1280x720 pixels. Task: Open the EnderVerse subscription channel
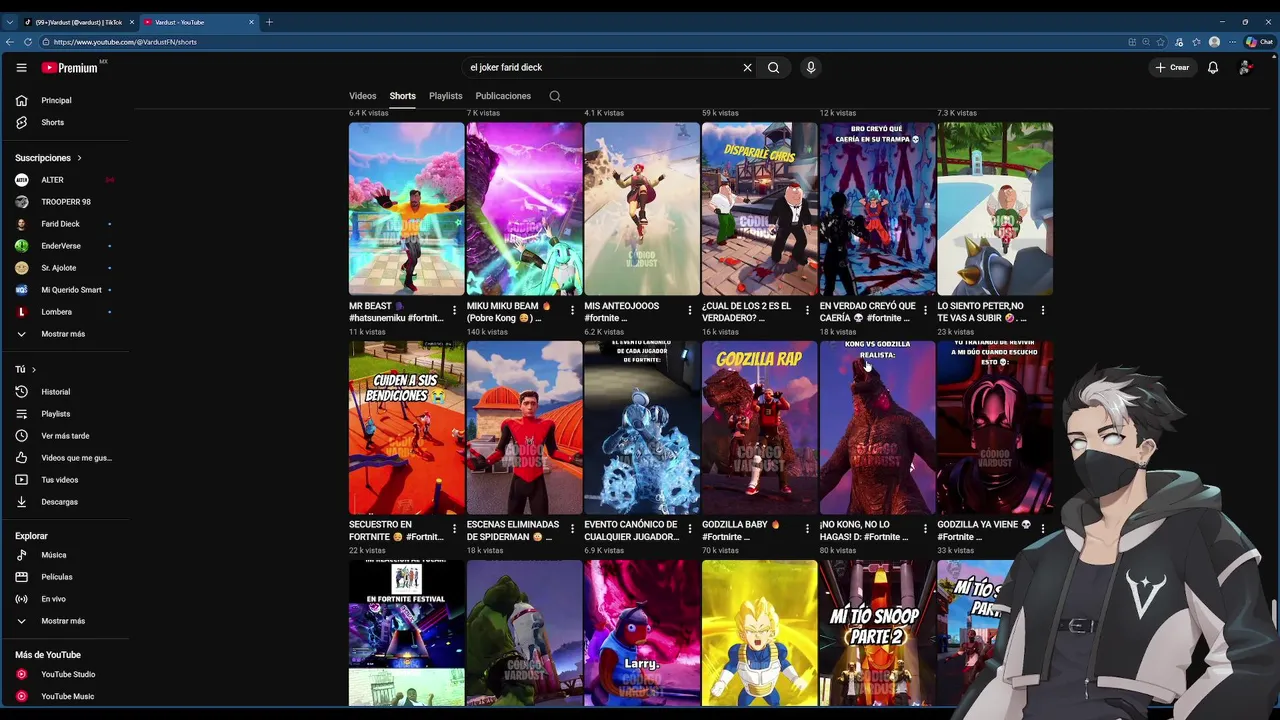tap(64, 246)
